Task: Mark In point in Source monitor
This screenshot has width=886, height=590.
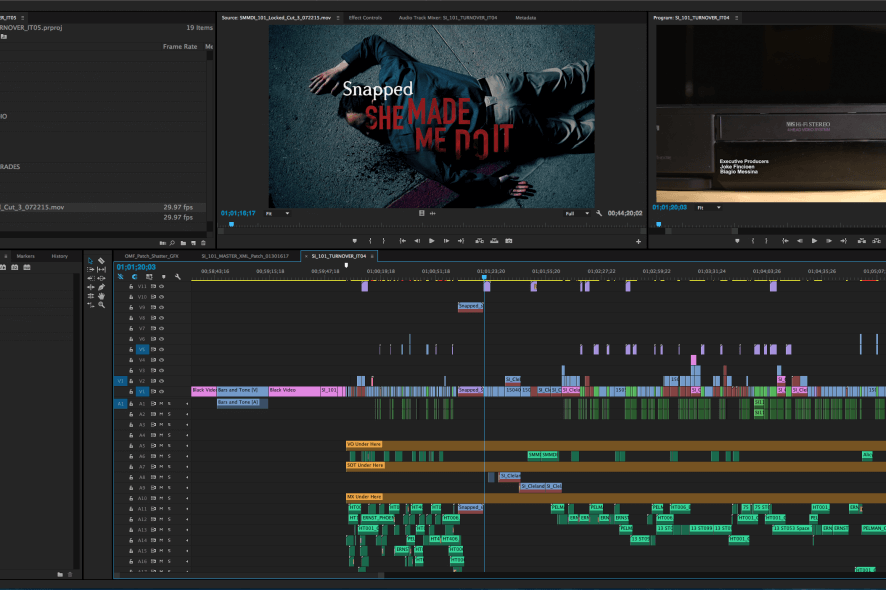Action: [x=370, y=241]
